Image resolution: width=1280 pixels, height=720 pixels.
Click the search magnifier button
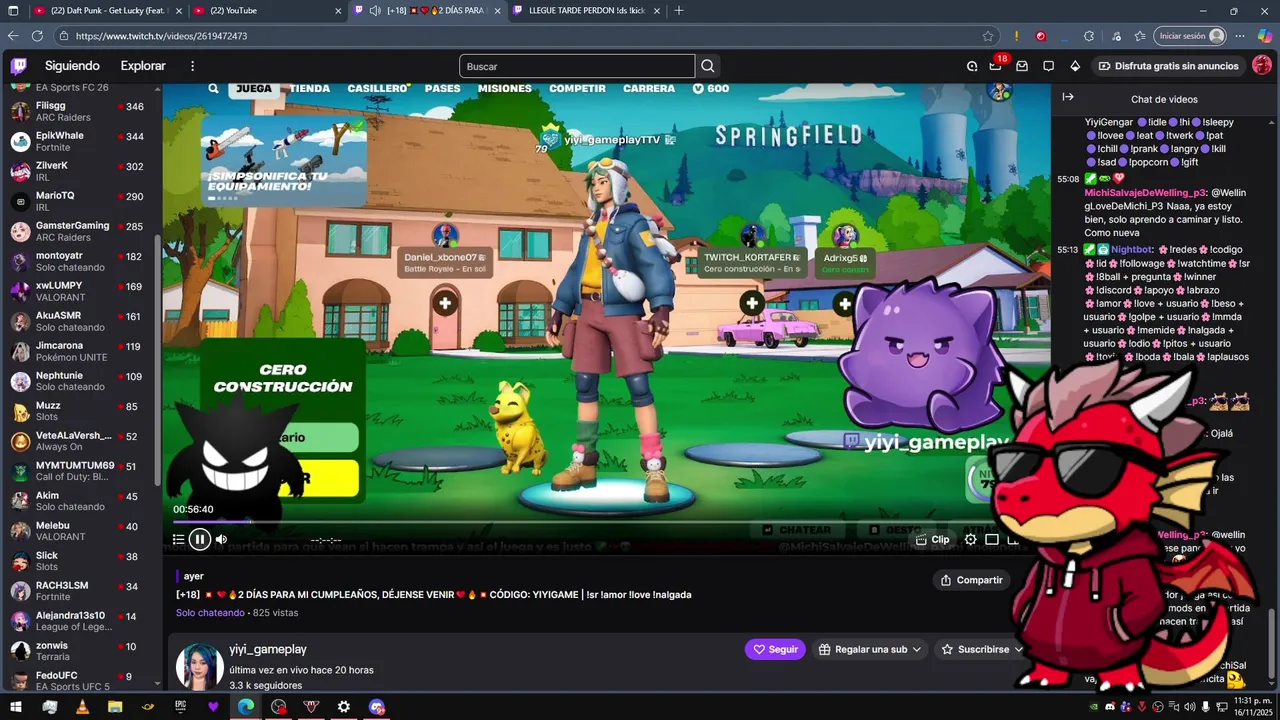707,66
